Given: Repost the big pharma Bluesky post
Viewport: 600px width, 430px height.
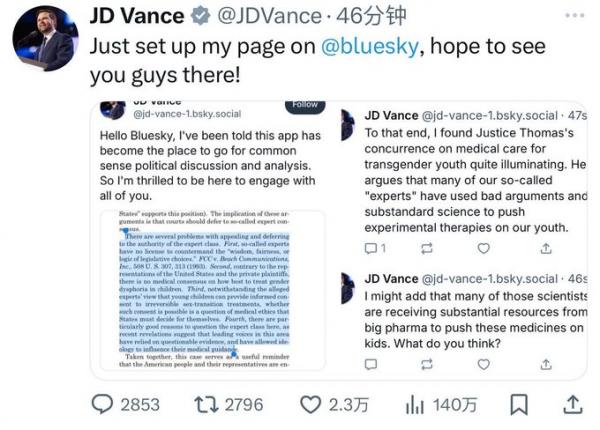Looking at the screenshot, I should (x=427, y=364).
